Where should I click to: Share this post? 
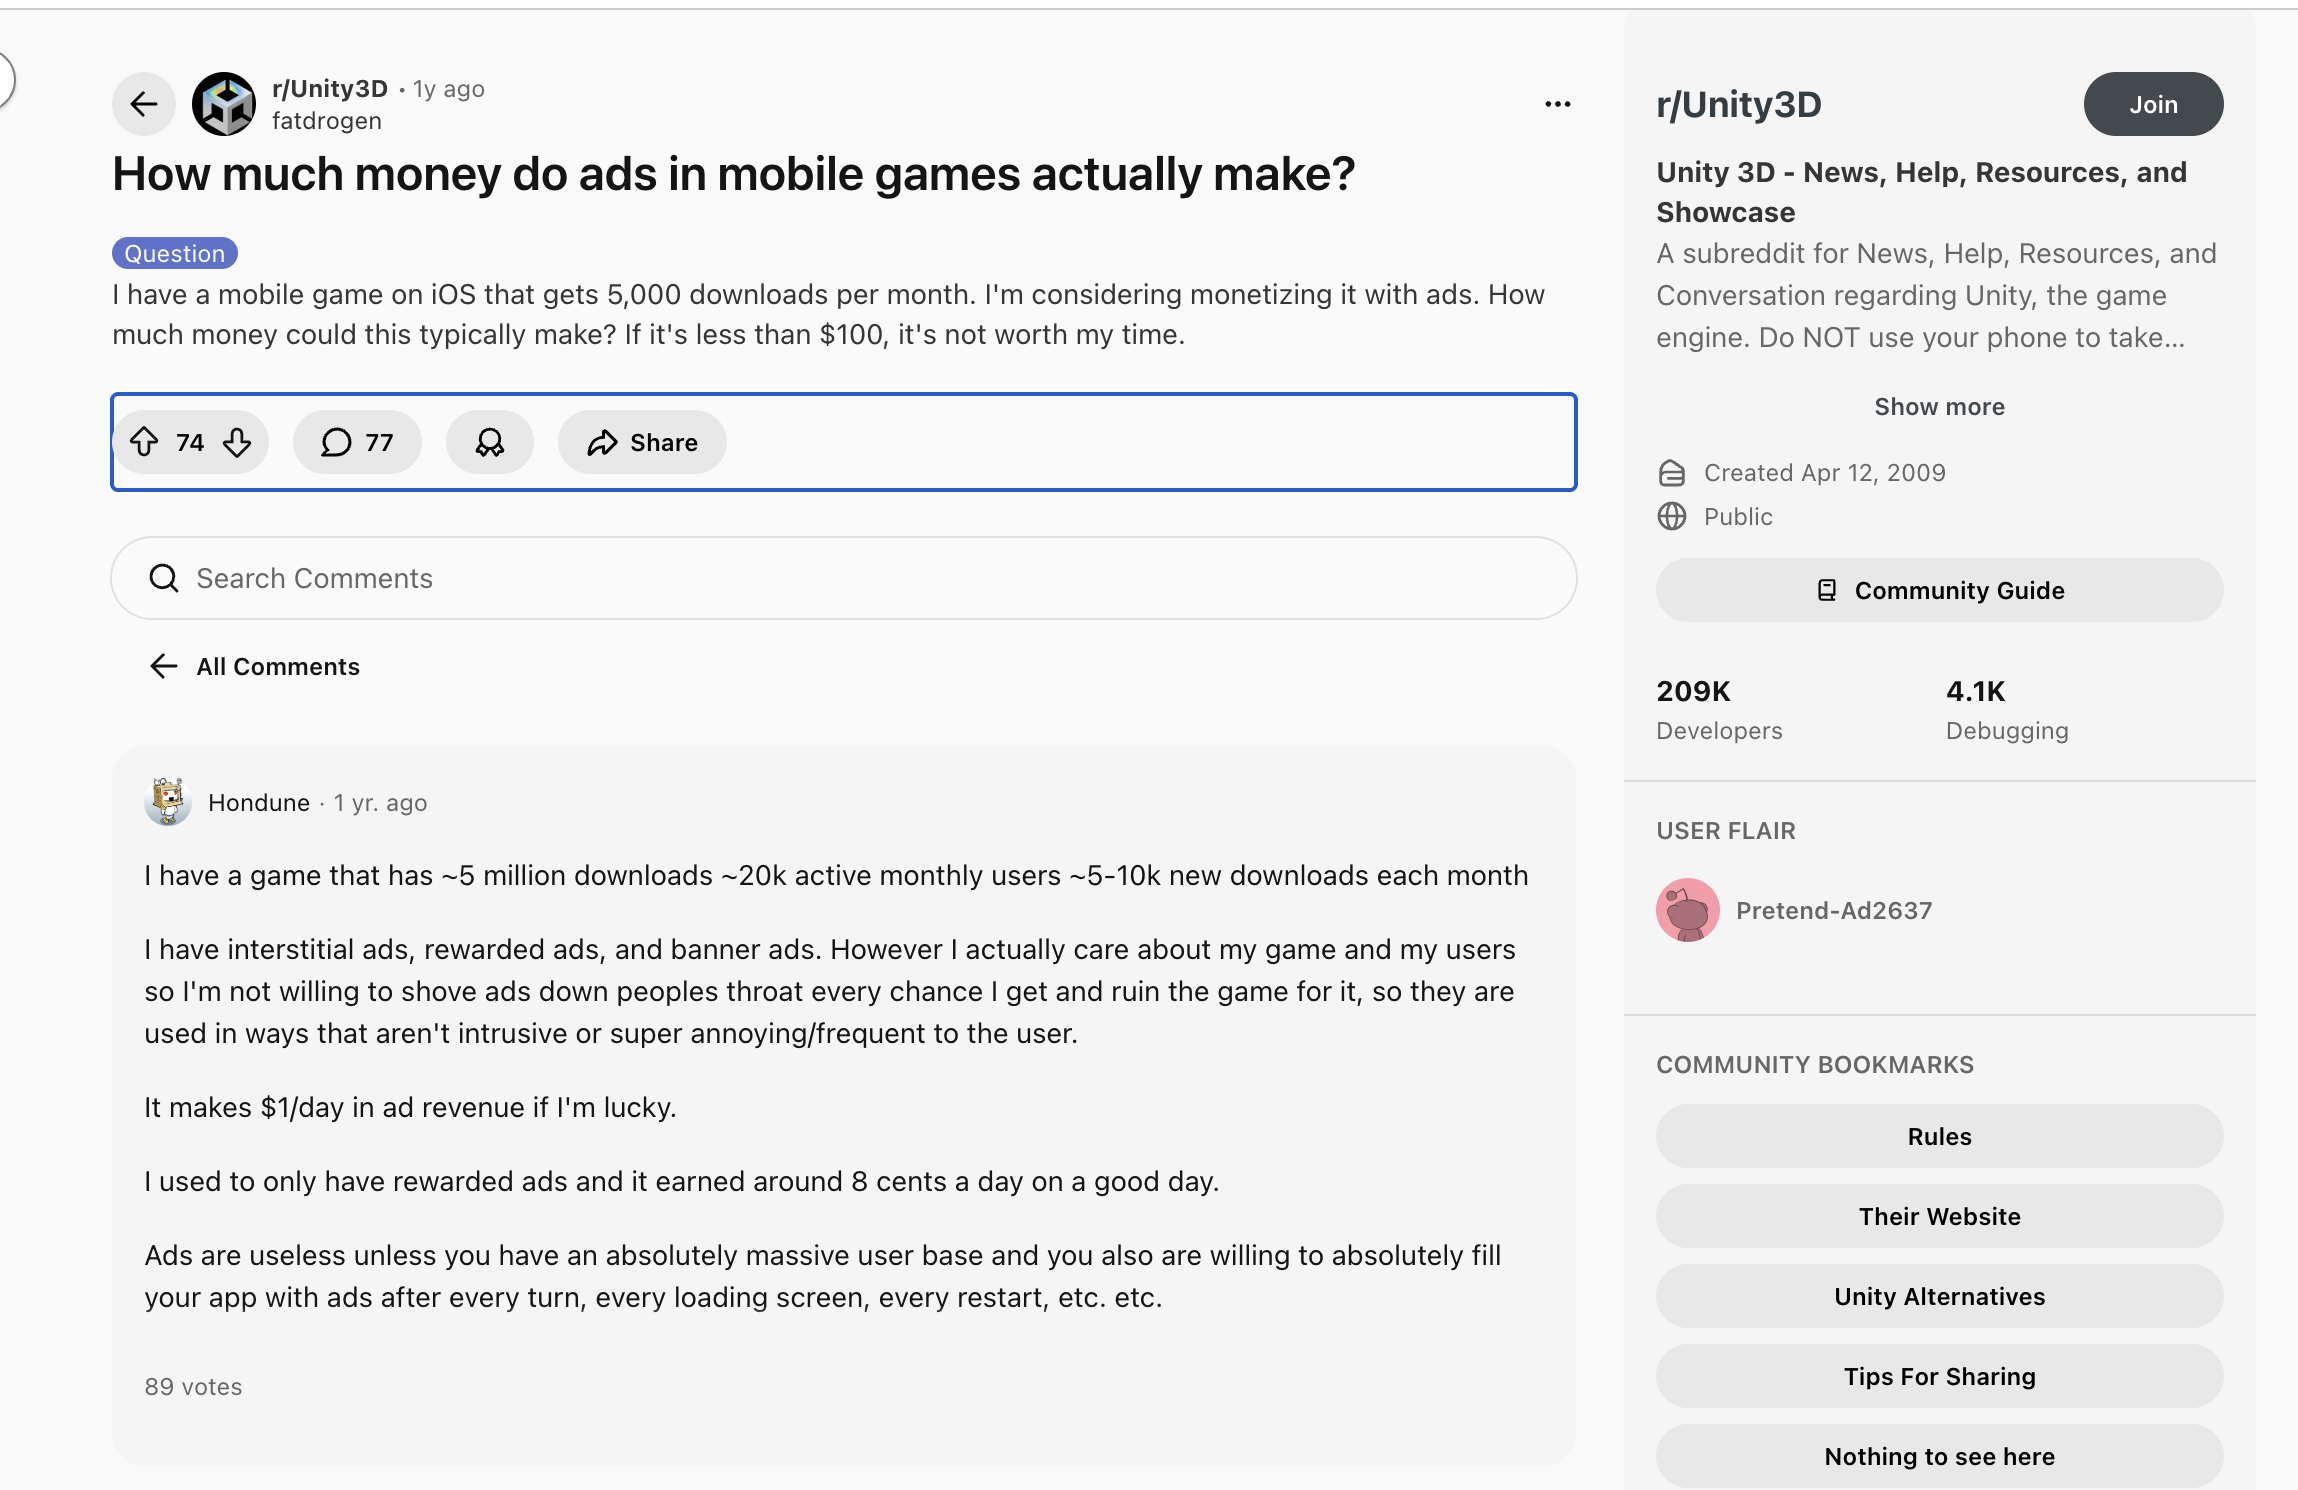[x=642, y=442]
